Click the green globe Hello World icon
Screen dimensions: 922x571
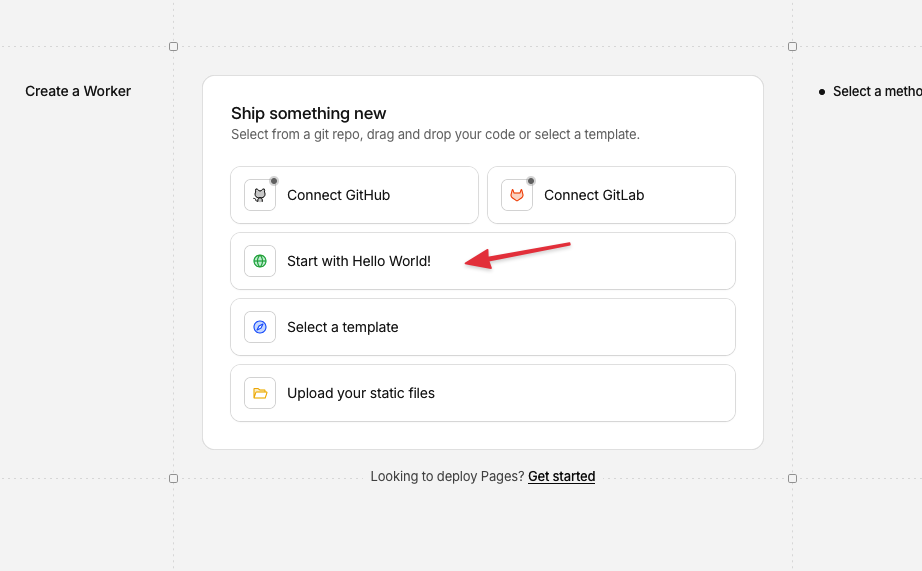(260, 261)
